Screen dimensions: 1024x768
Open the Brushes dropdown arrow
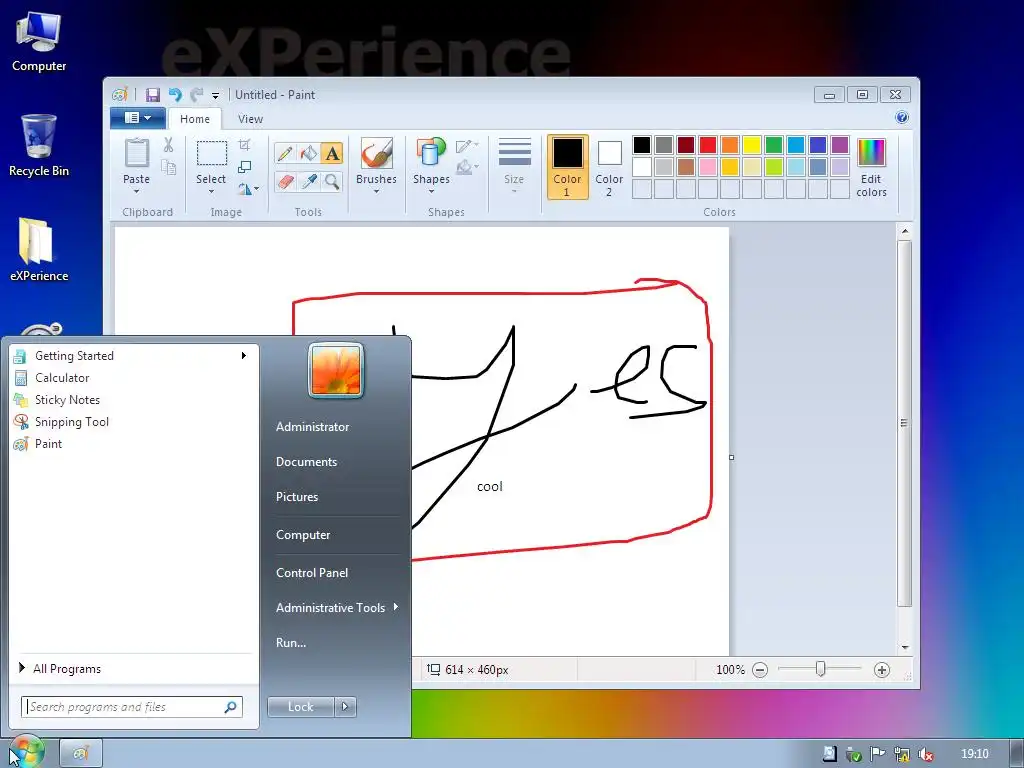(x=376, y=192)
